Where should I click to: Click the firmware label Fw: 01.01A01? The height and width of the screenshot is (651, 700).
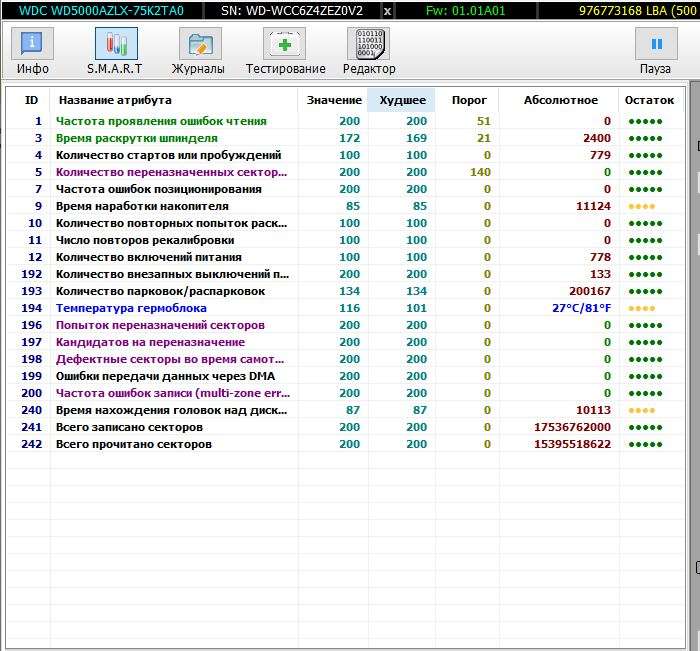pyautogui.click(x=465, y=11)
